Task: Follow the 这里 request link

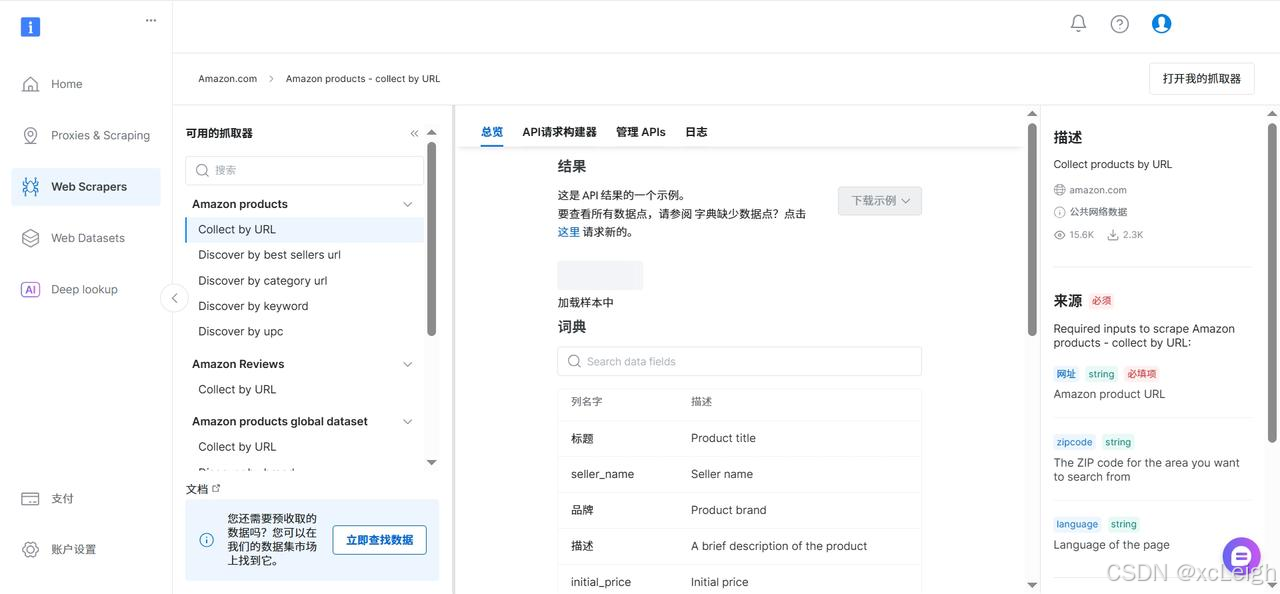Action: (x=568, y=232)
